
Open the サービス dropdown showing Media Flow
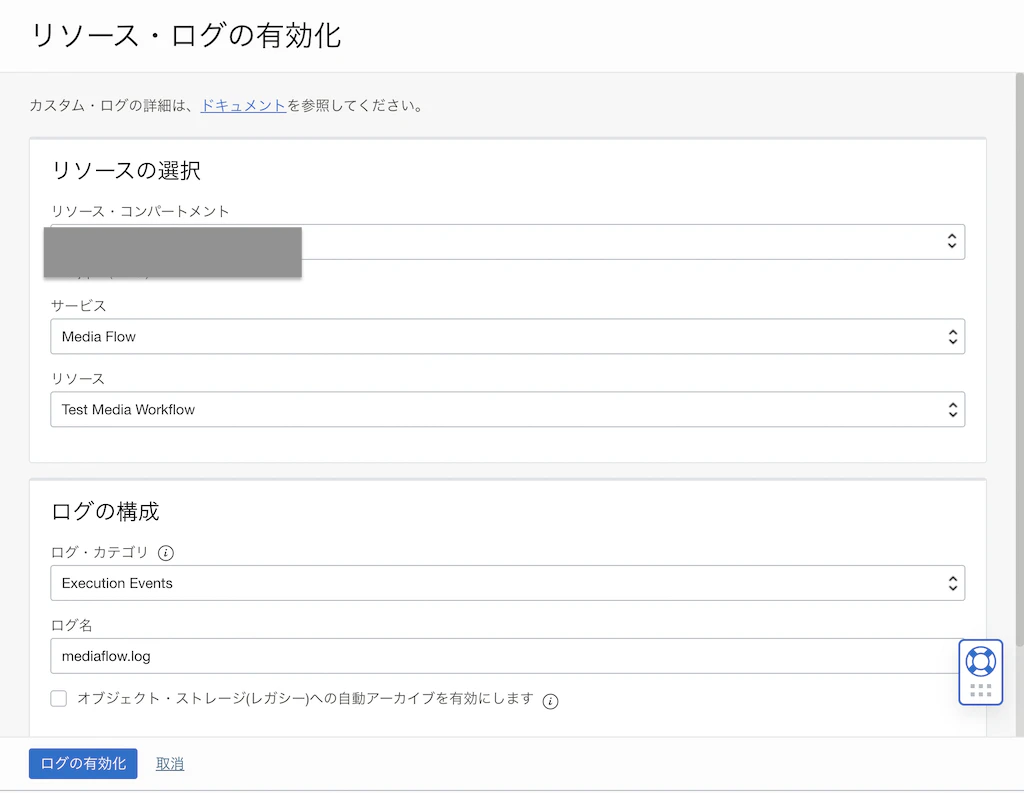pos(507,336)
